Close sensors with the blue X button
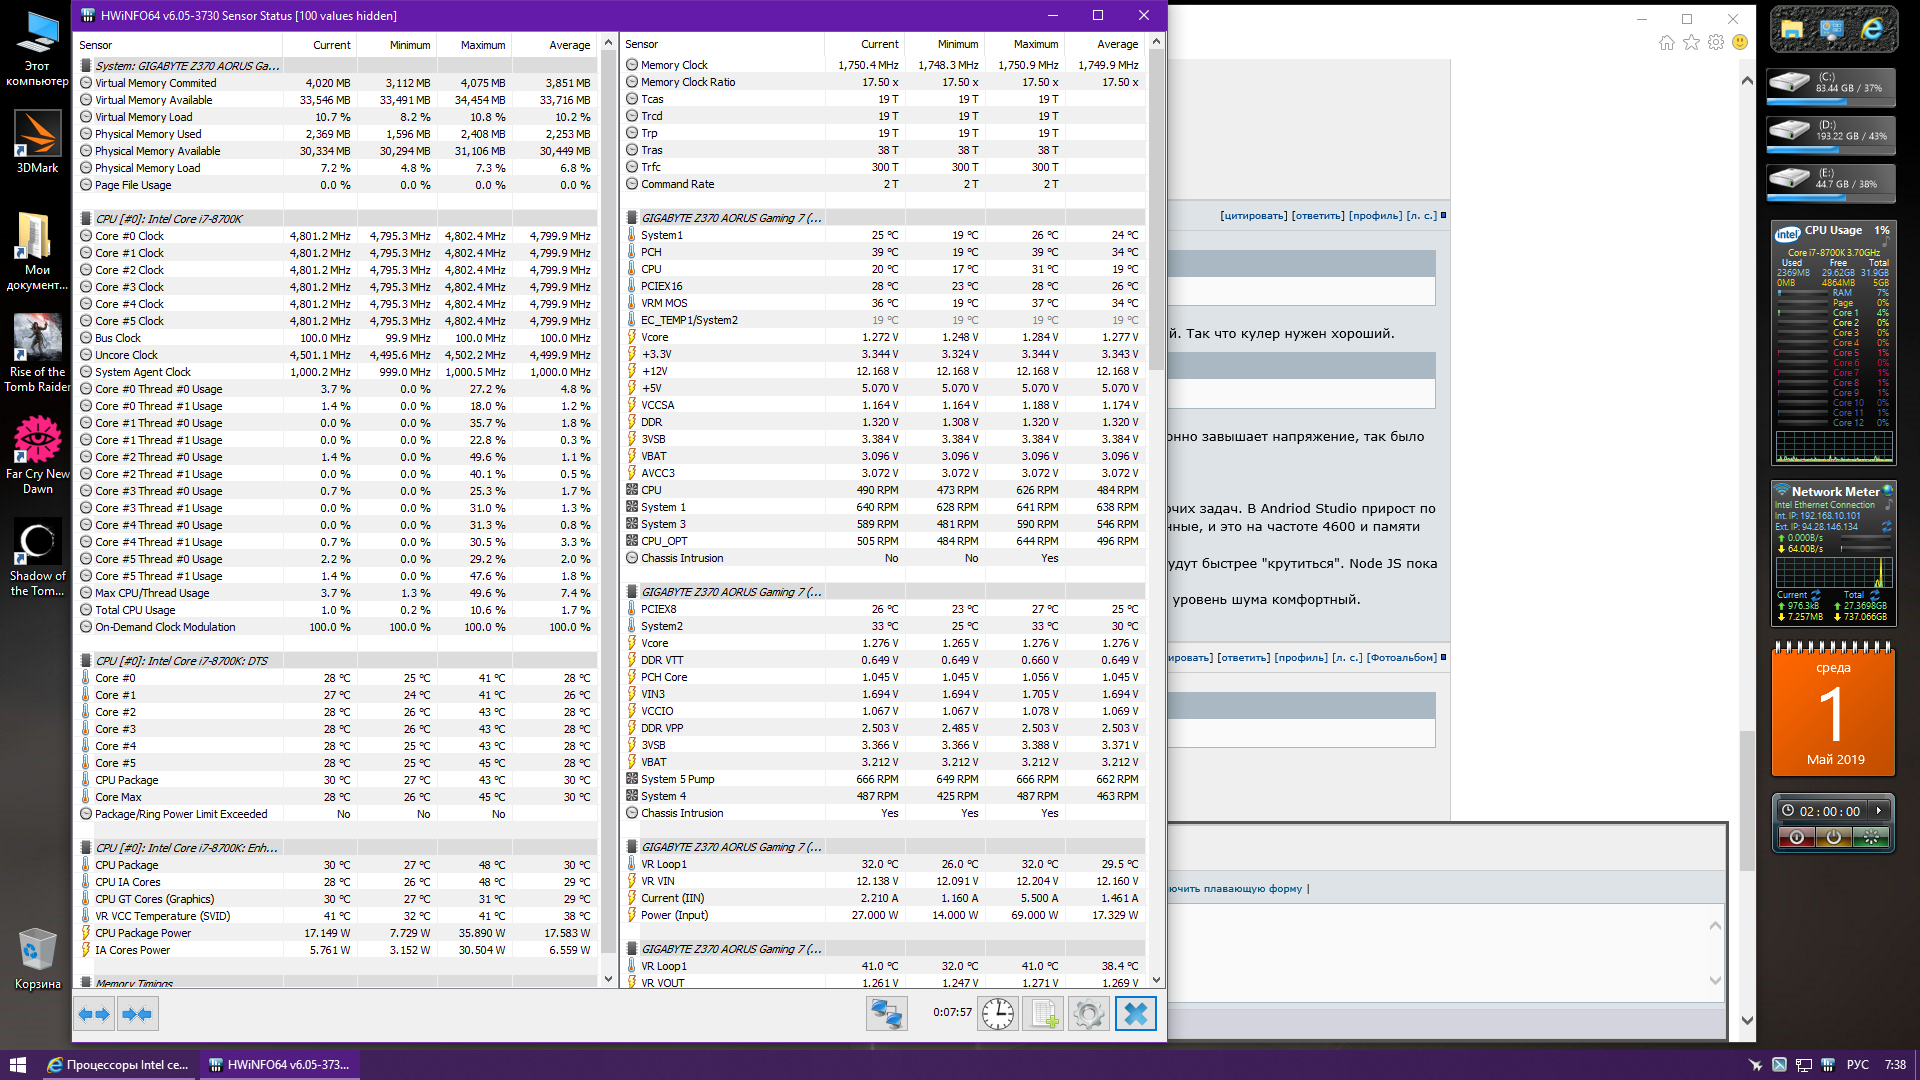The width and height of the screenshot is (1920, 1080). (x=1135, y=1014)
